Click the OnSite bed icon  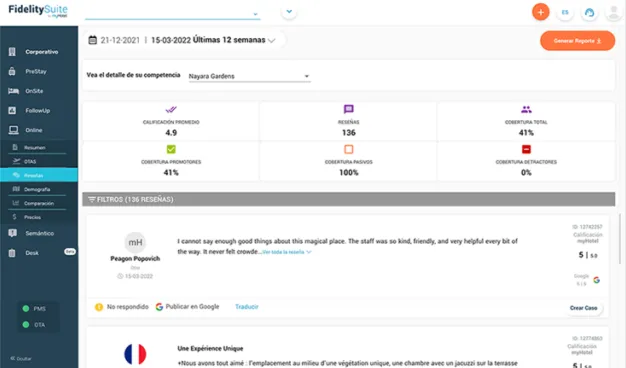pyautogui.click(x=13, y=91)
